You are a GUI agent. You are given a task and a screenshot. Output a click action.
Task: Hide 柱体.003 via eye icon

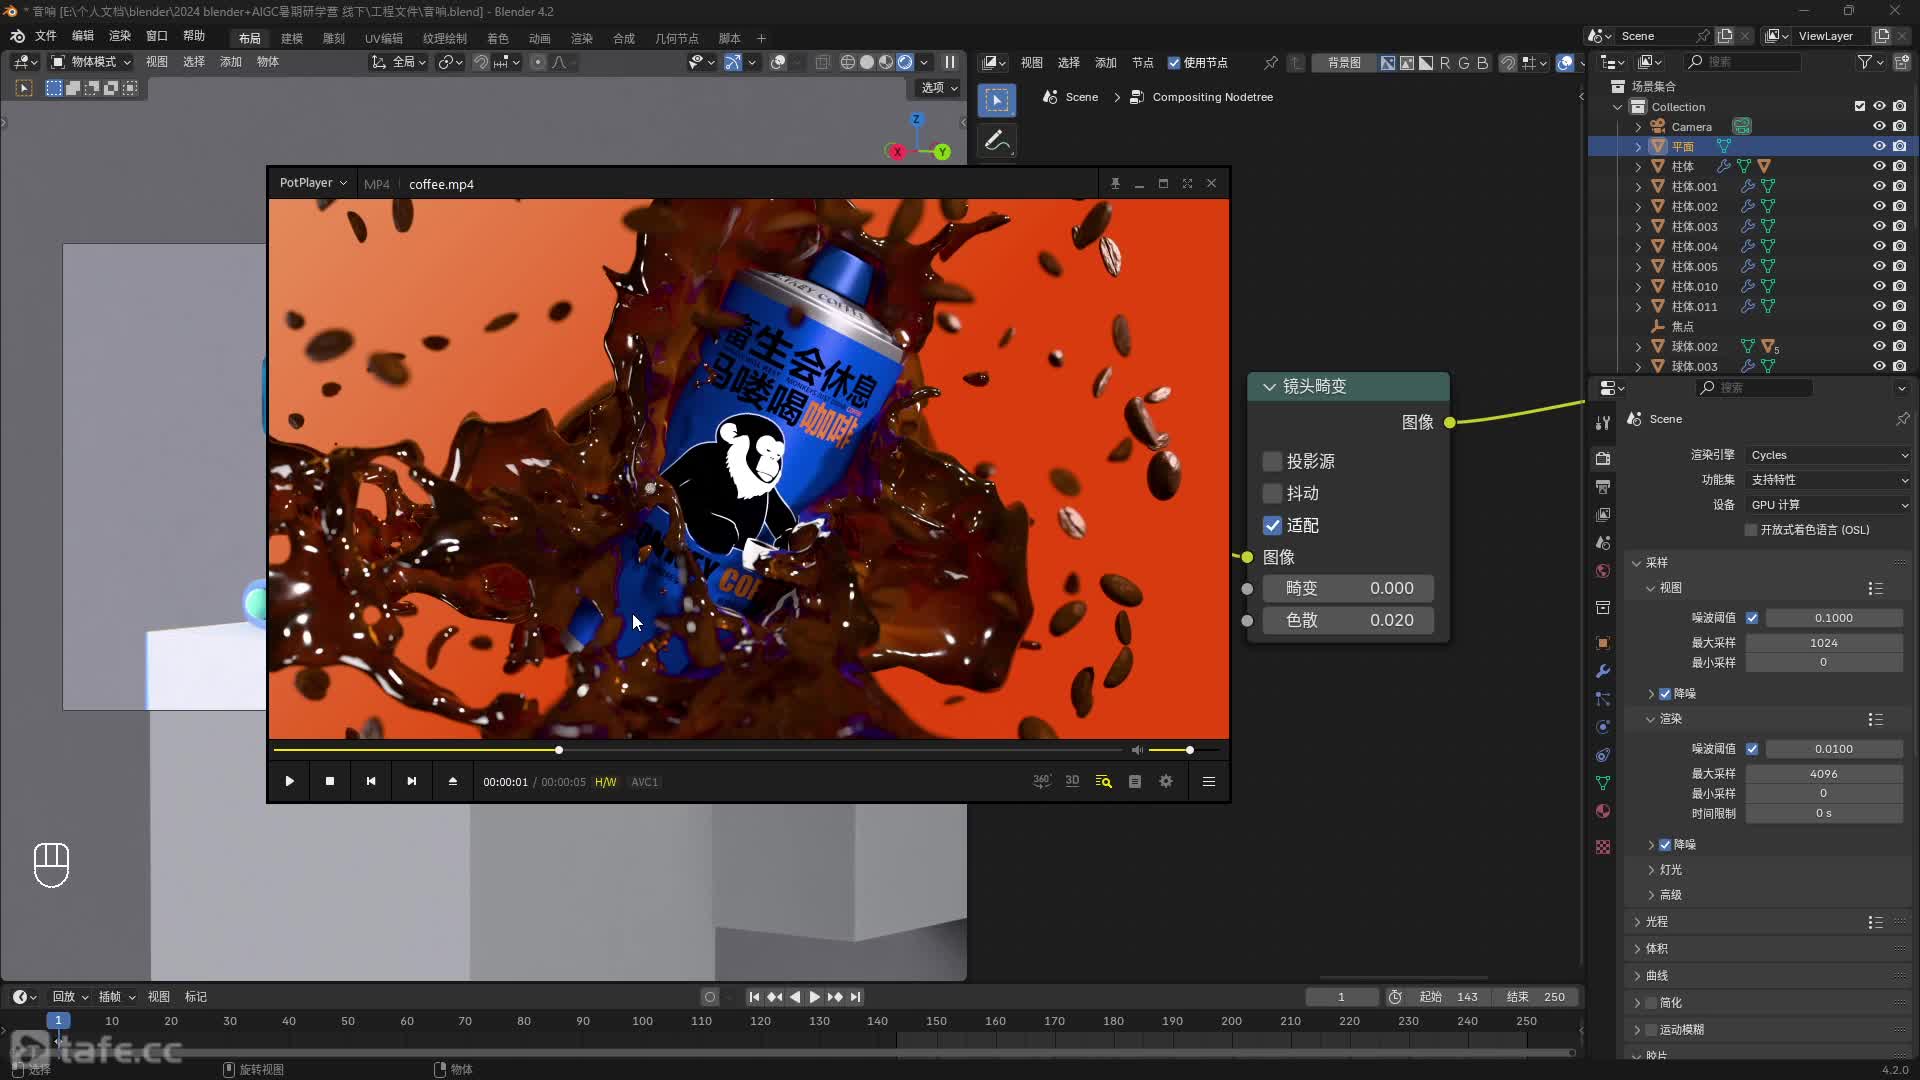(1879, 227)
